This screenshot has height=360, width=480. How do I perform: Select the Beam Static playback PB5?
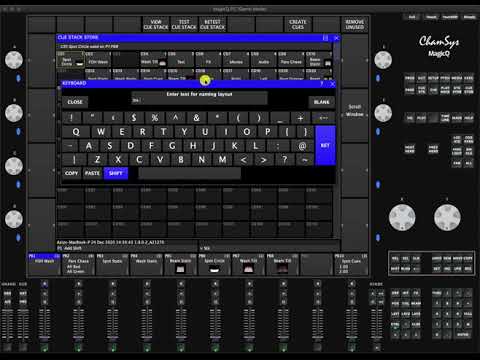(x=180, y=264)
